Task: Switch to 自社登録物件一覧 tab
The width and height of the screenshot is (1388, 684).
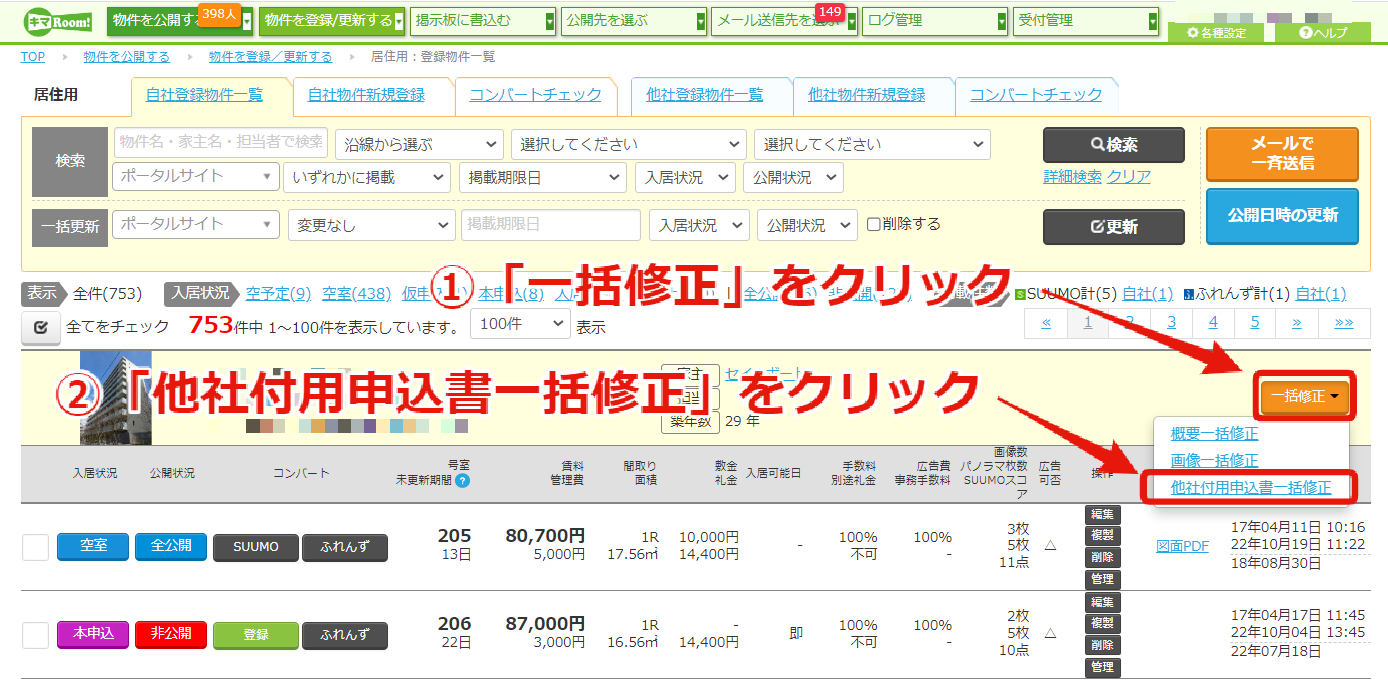Action: 204,95
